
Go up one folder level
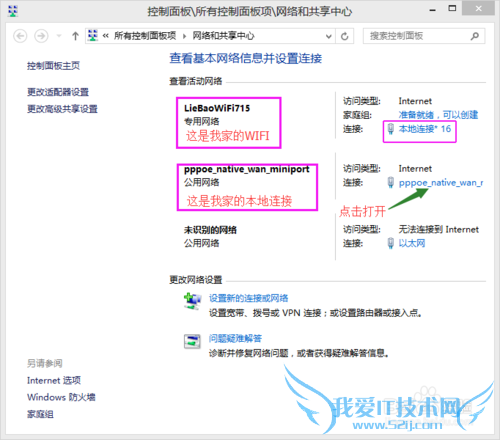(75, 36)
